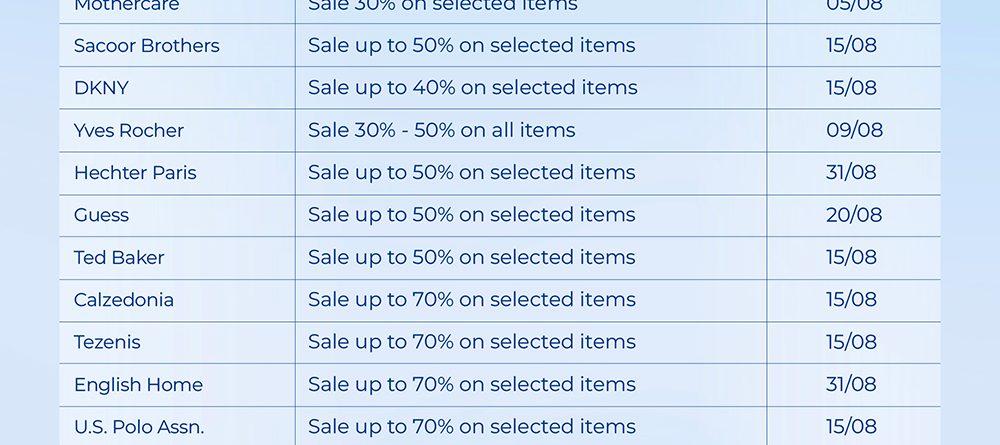1000x445 pixels.
Task: Select the Ted Baker brand cell
Action: coord(119,257)
